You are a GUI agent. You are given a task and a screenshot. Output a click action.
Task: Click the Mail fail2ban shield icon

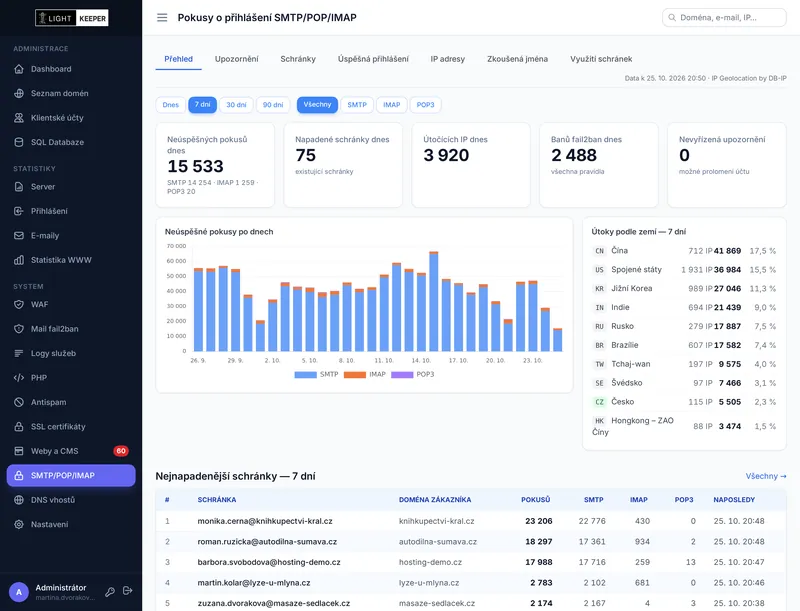tap(19, 329)
